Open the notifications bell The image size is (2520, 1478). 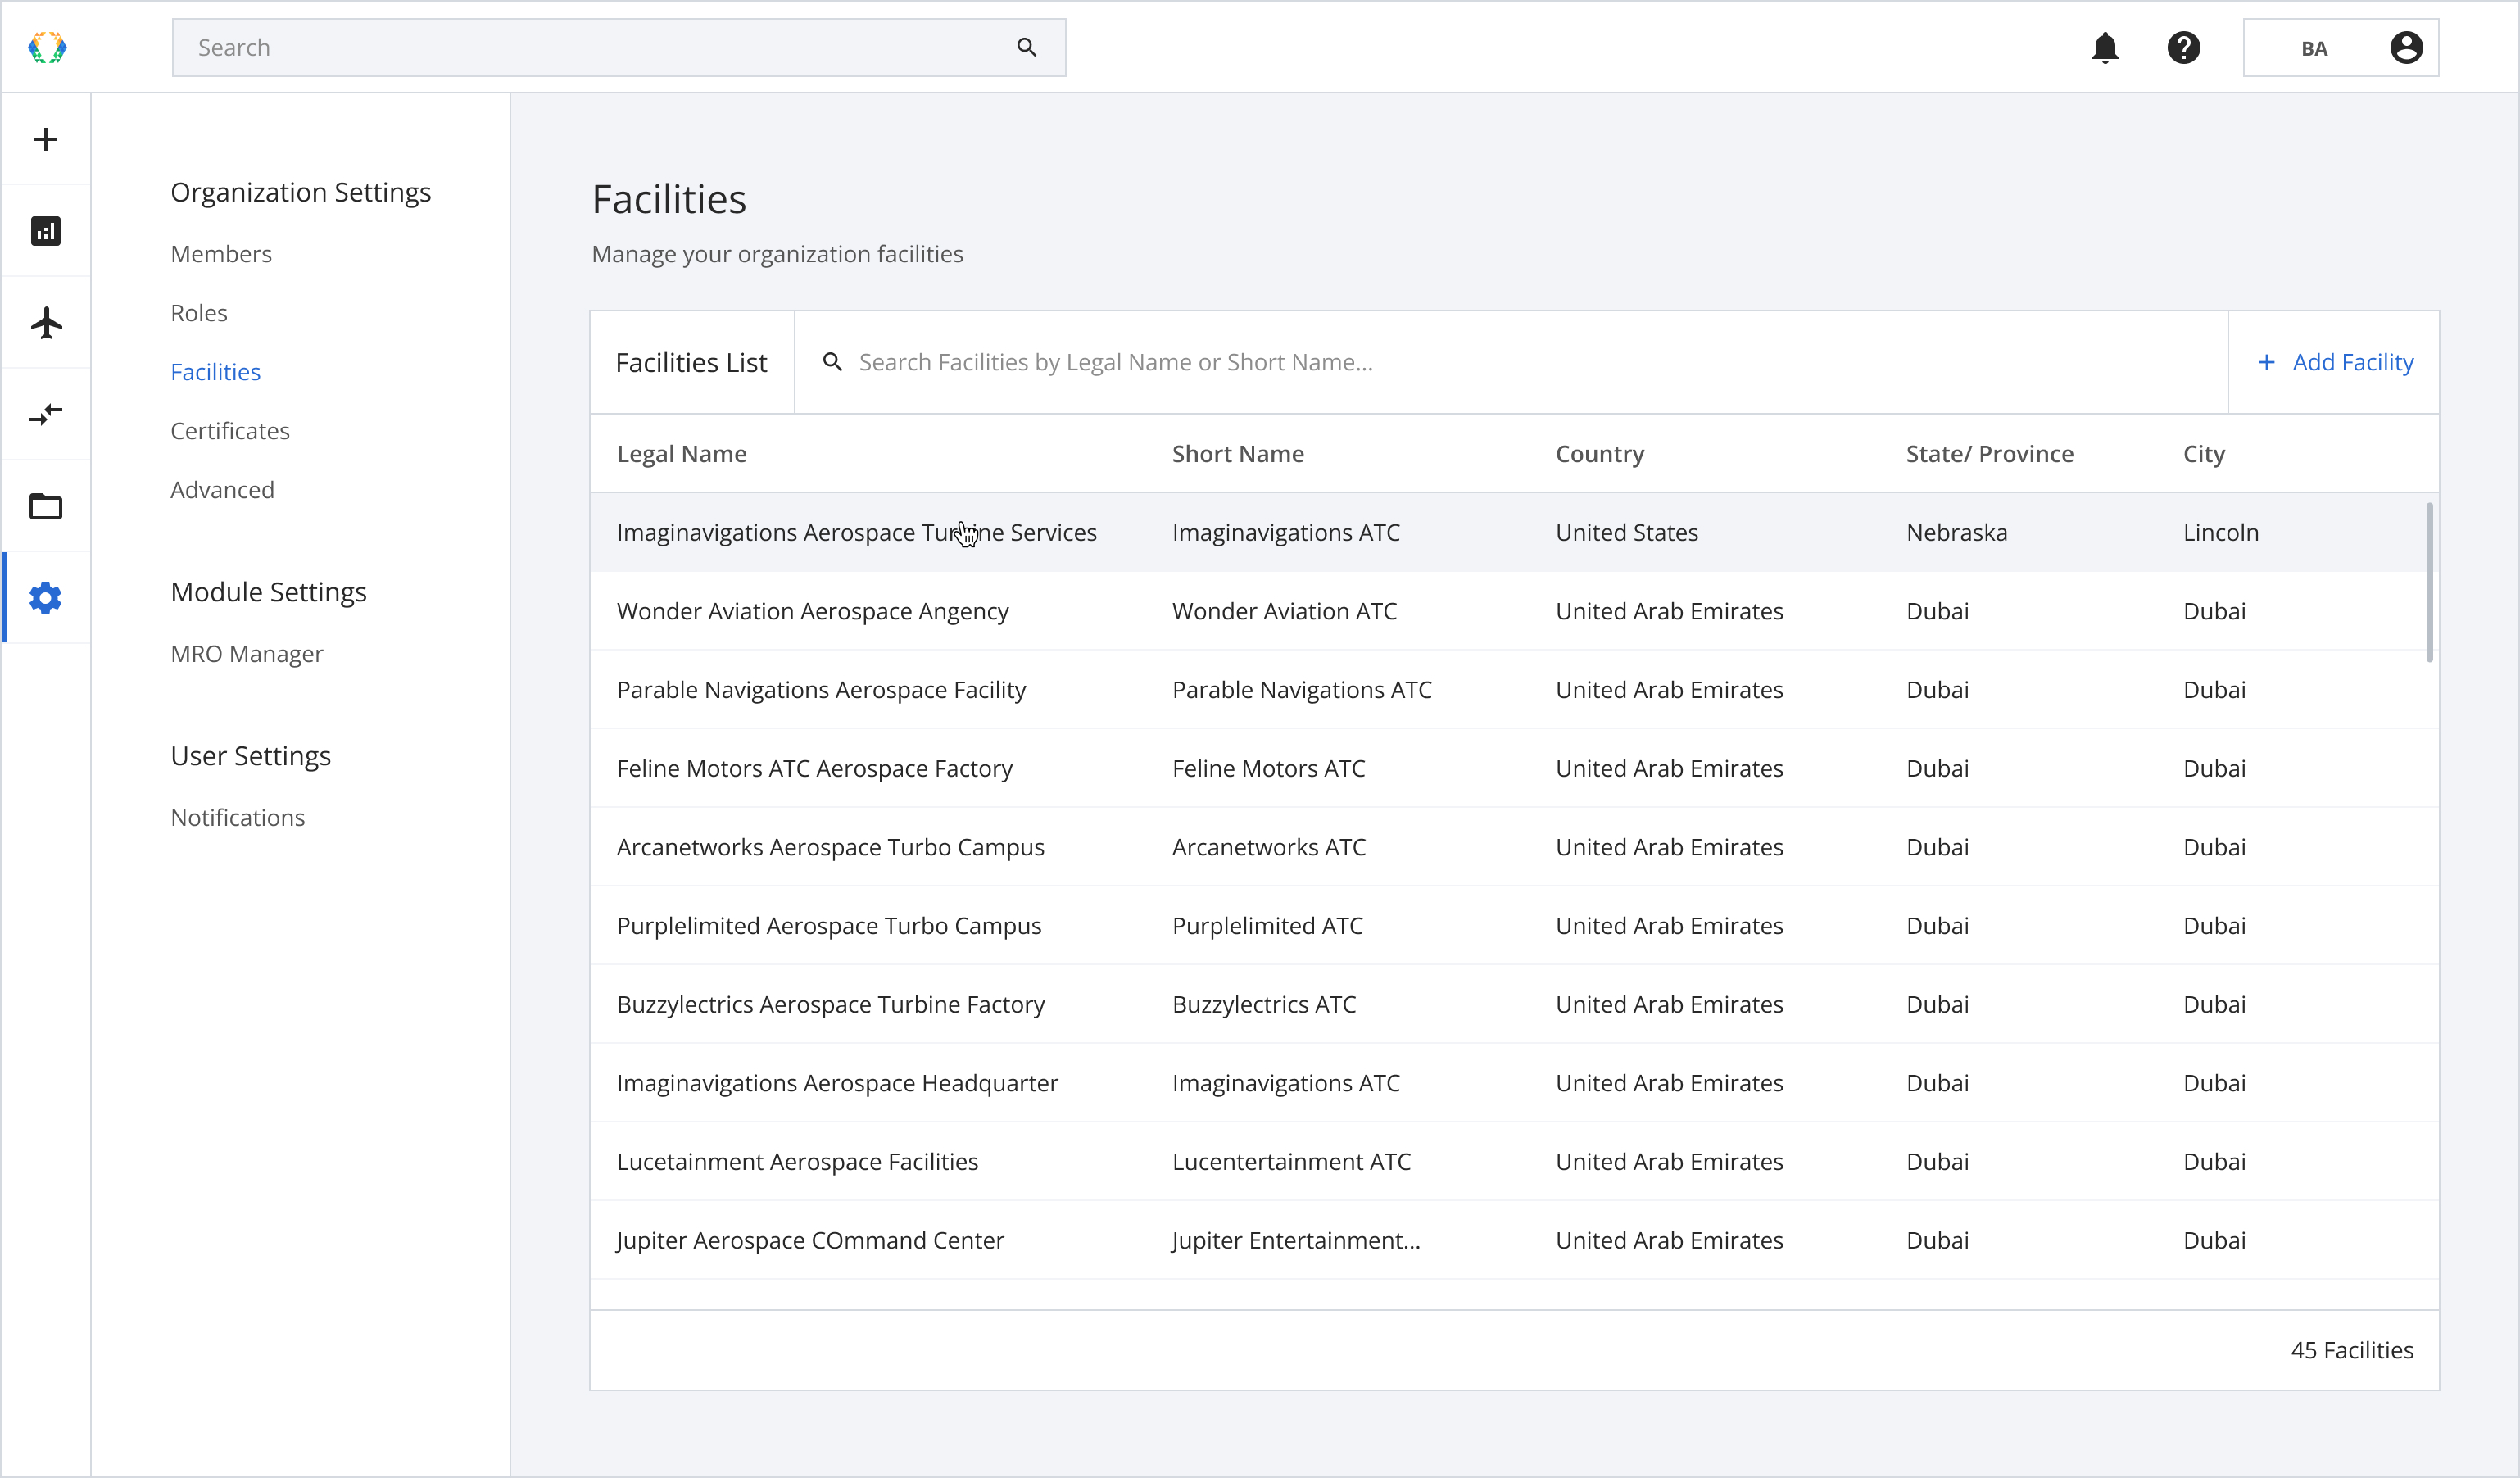(x=2105, y=47)
